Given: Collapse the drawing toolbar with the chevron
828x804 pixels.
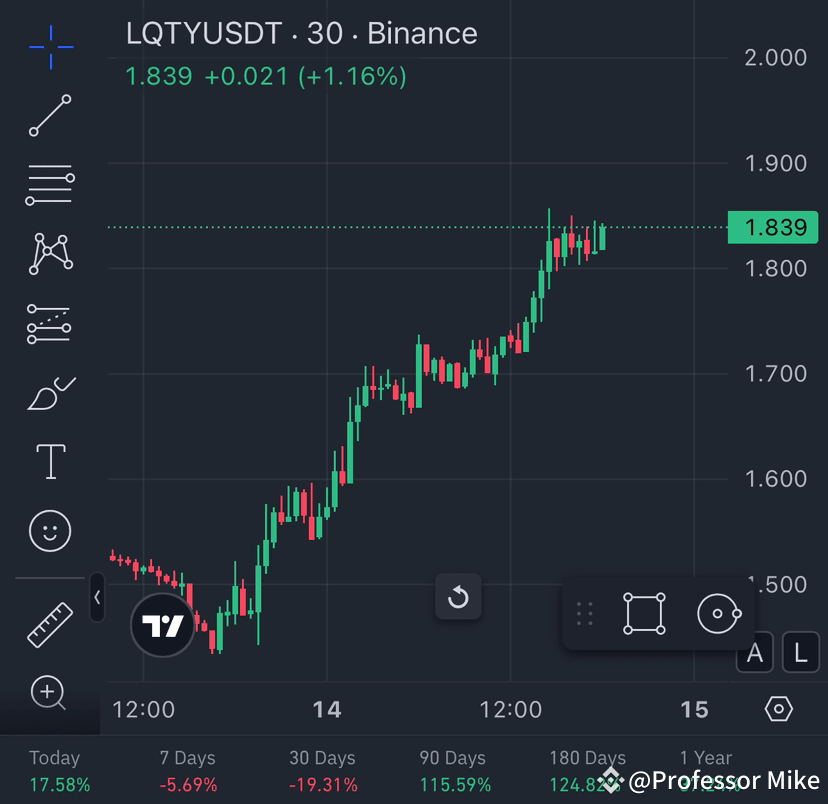Looking at the screenshot, I should coord(96,597).
